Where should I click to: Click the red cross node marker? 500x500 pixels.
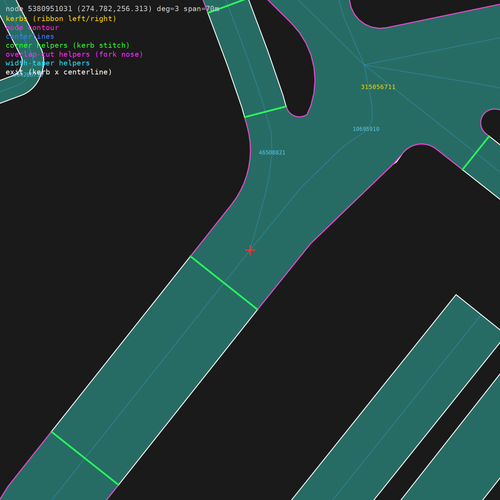point(250,250)
